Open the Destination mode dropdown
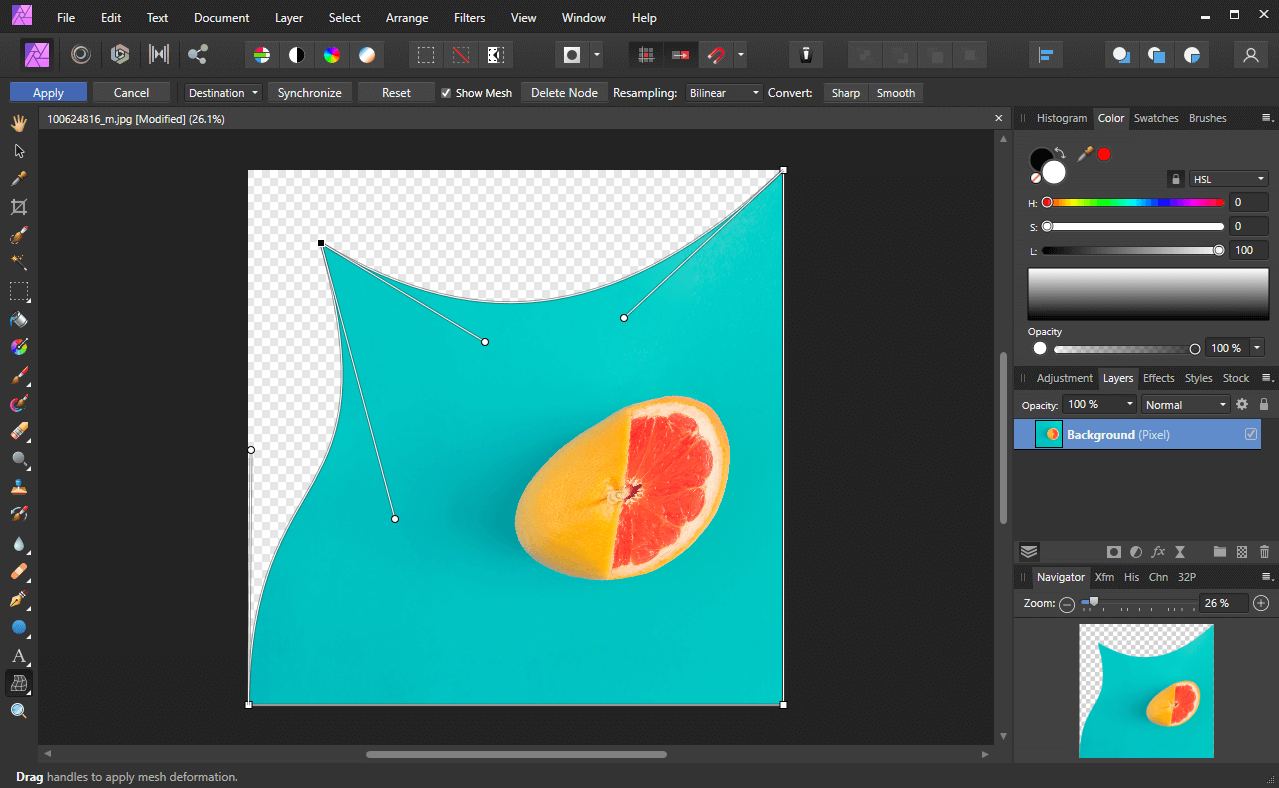The width and height of the screenshot is (1279, 788). point(223,93)
